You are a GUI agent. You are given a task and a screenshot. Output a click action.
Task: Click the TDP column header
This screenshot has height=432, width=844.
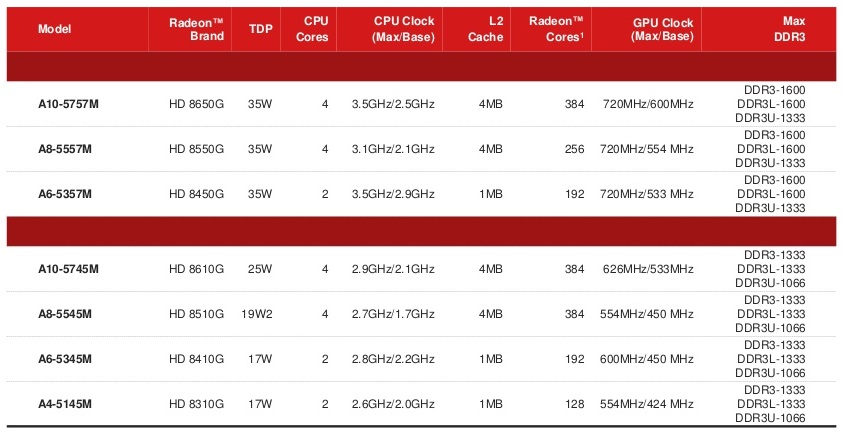tap(261, 29)
